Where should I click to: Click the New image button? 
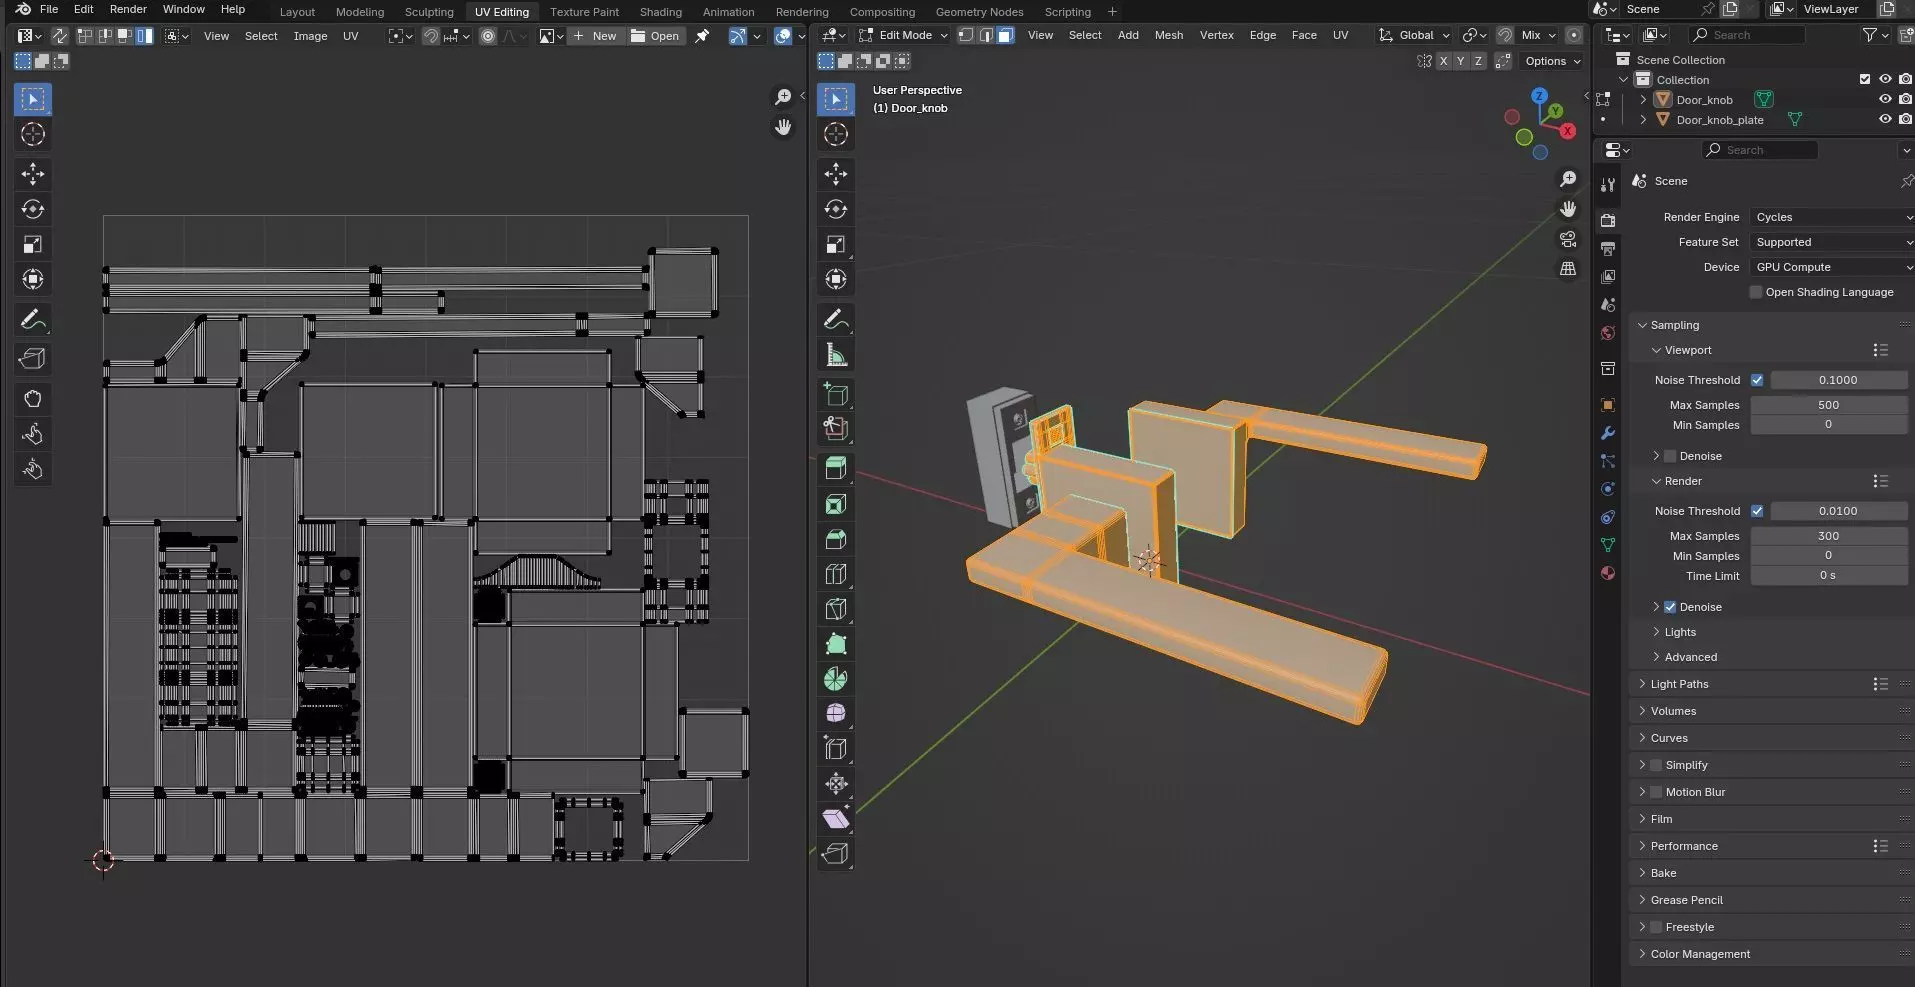point(596,36)
